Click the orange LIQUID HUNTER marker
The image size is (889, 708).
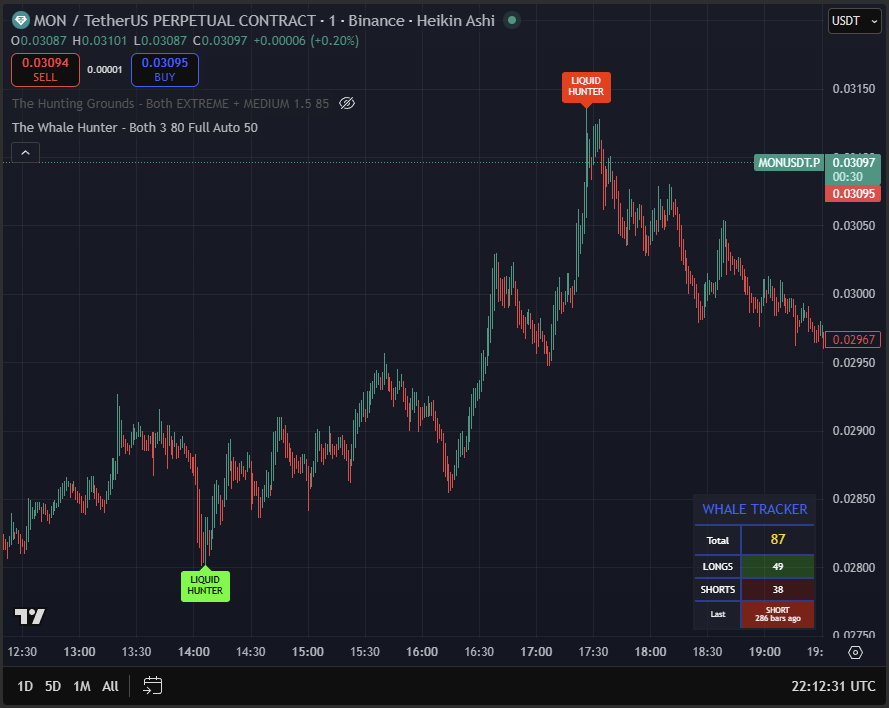point(586,88)
